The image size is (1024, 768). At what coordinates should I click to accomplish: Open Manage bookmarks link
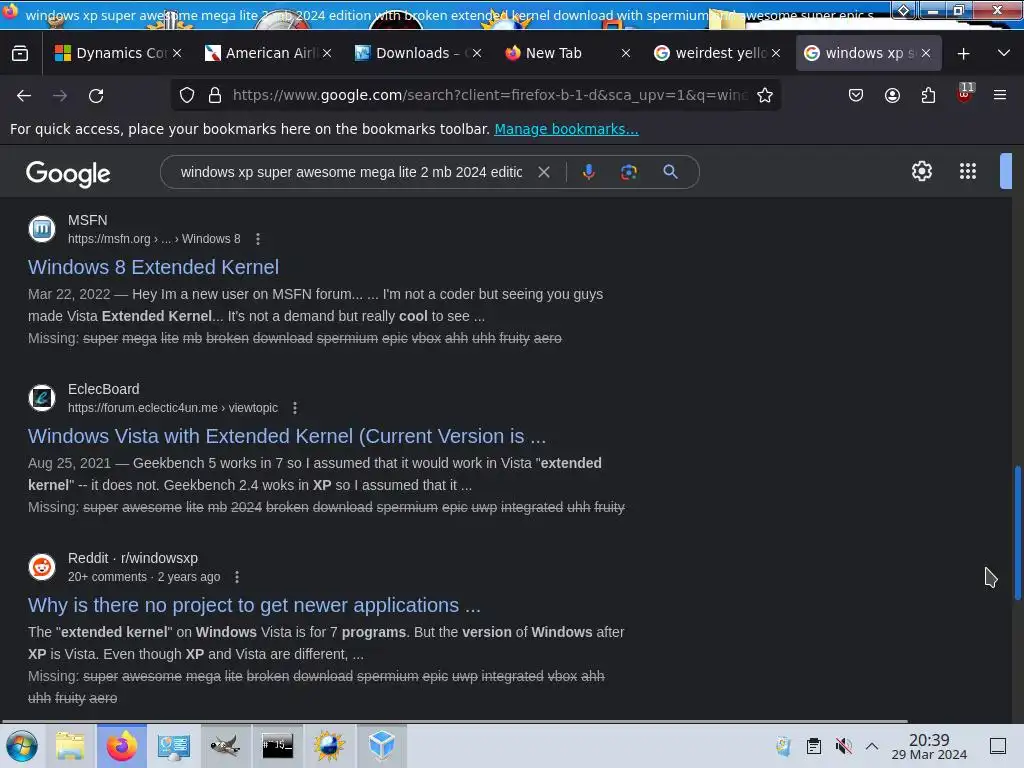pyautogui.click(x=566, y=129)
